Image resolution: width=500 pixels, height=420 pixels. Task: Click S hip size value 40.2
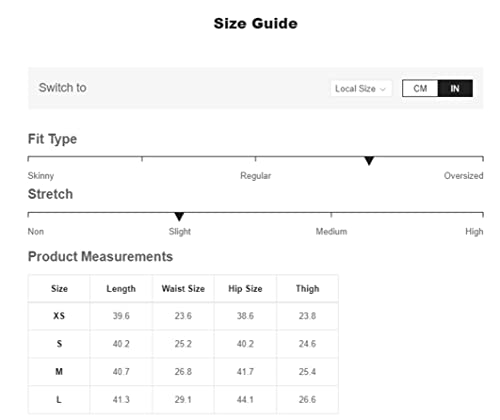point(245,344)
